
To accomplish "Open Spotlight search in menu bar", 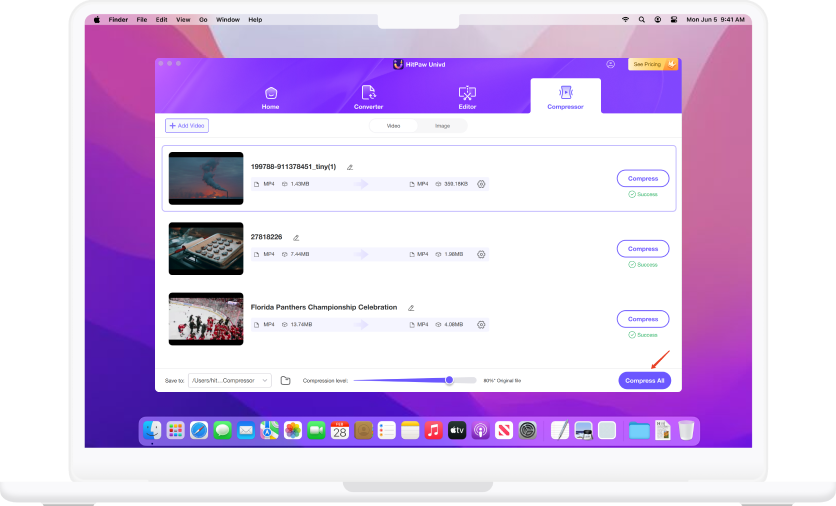I will (x=642, y=20).
